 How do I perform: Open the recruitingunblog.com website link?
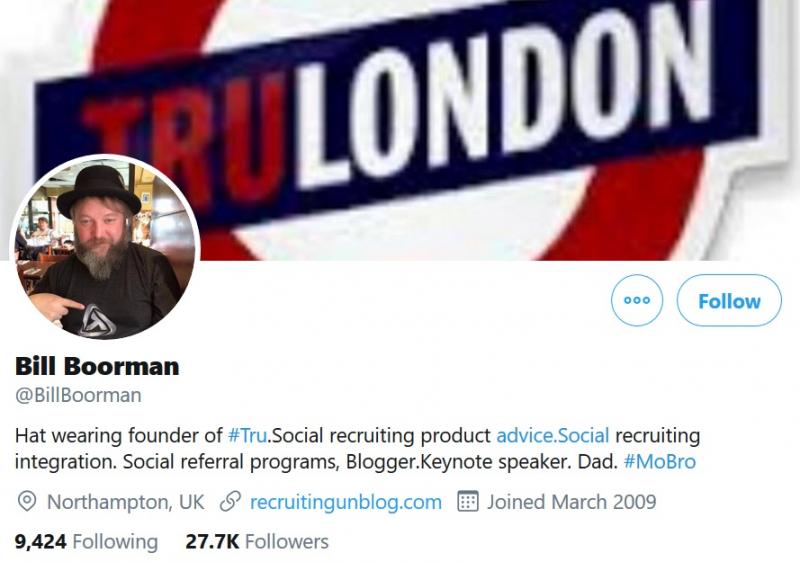tap(345, 501)
